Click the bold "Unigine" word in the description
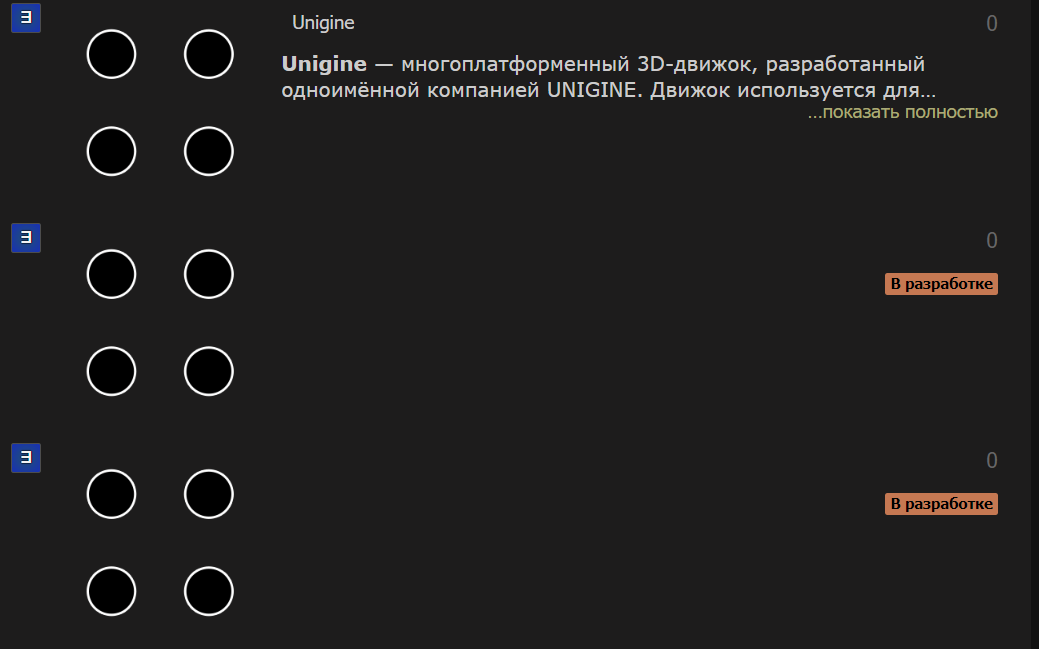 (324, 64)
